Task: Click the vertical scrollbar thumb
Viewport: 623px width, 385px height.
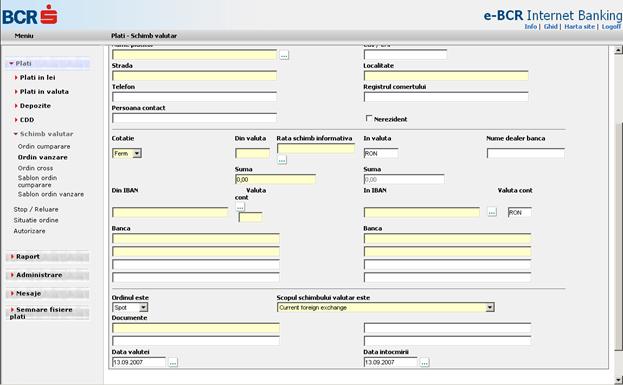Action: (x=618, y=236)
